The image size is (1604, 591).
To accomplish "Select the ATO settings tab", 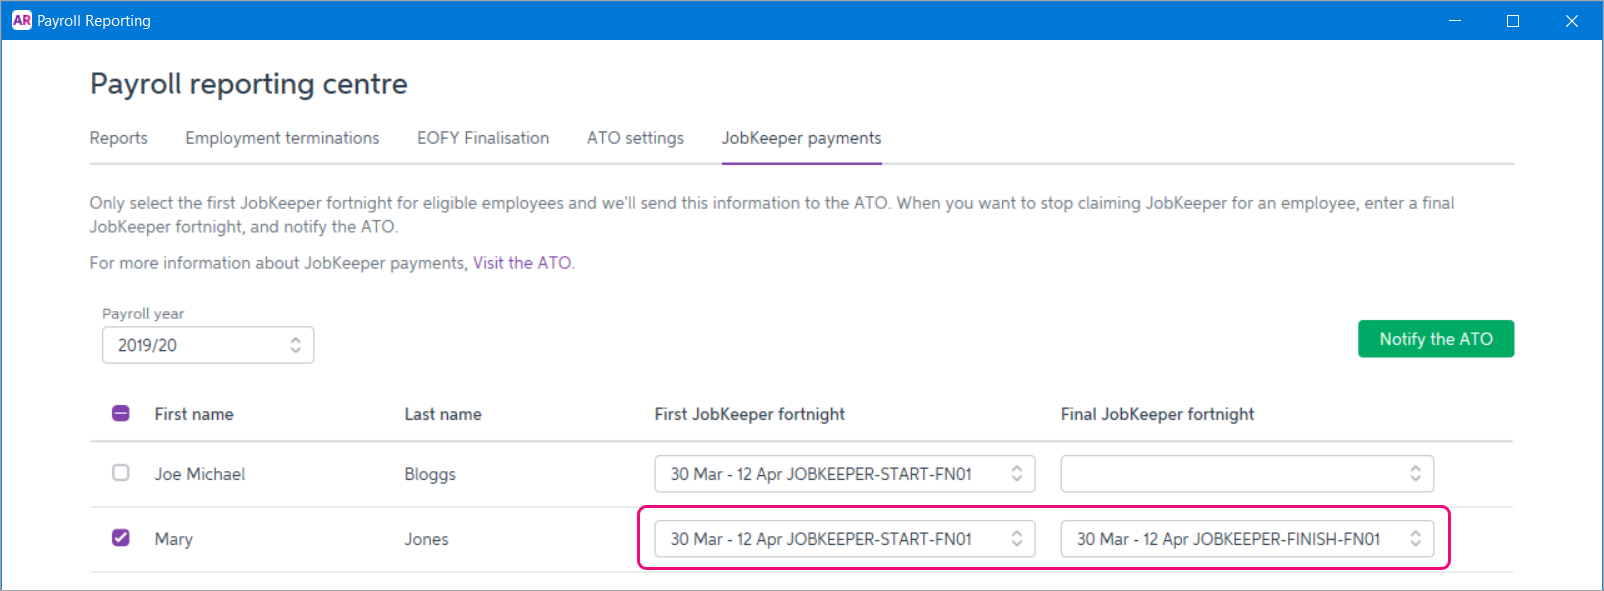I will pyautogui.click(x=635, y=138).
